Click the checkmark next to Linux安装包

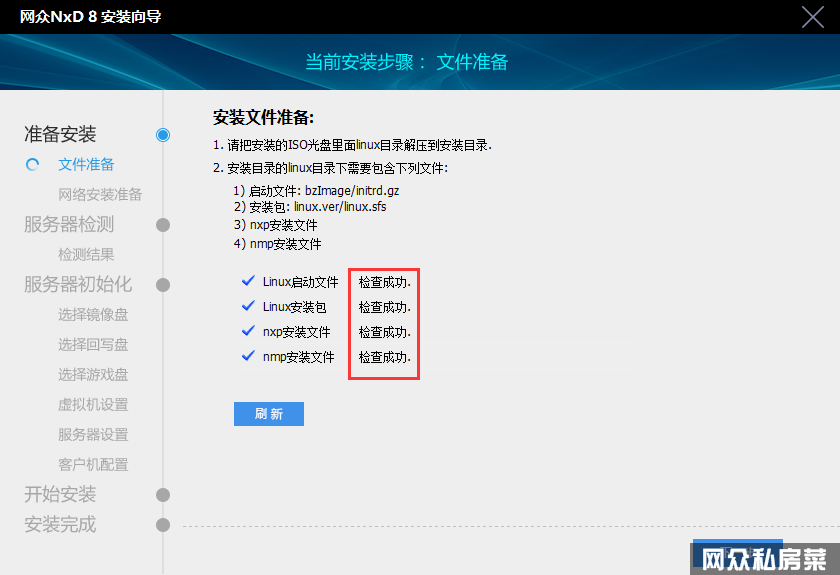248,306
